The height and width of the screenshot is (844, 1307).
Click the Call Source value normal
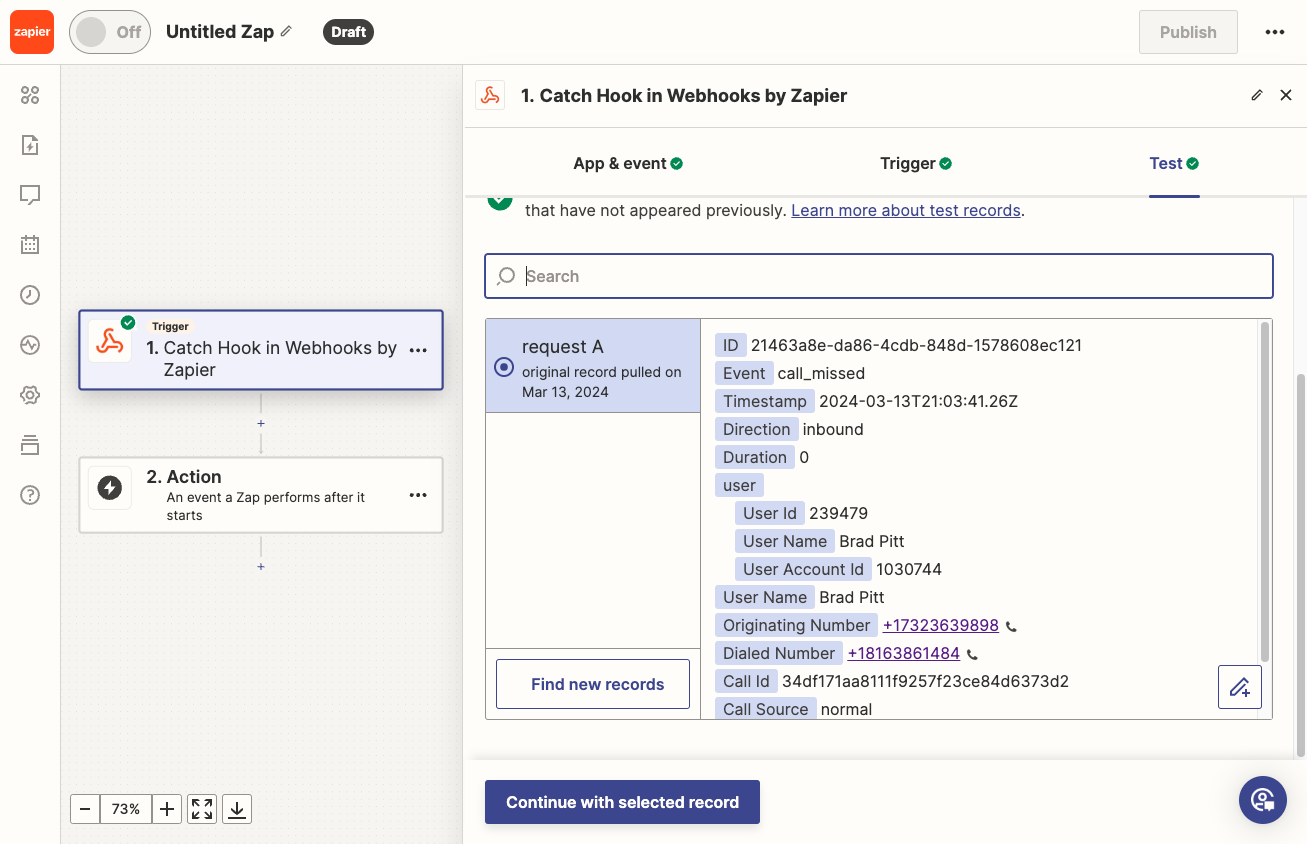click(846, 709)
